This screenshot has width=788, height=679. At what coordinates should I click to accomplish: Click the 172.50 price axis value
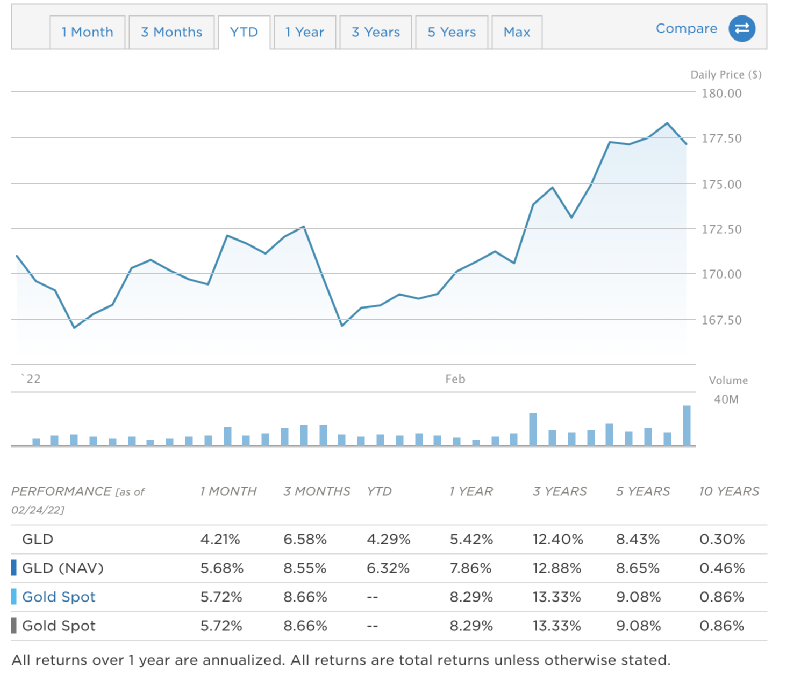click(721, 229)
